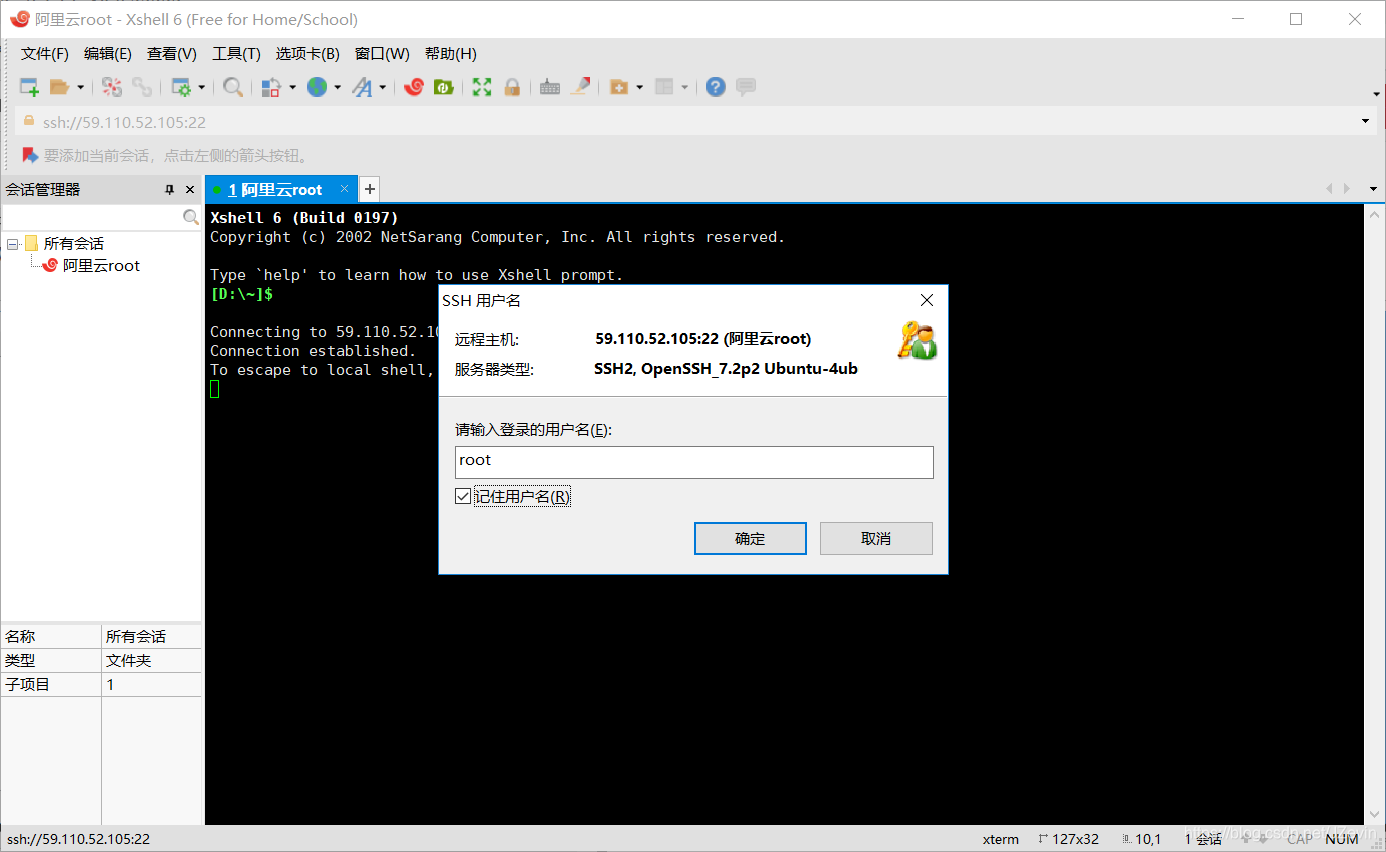
Task: Click the 127x32 terminal size status entry
Action: tap(1068, 839)
